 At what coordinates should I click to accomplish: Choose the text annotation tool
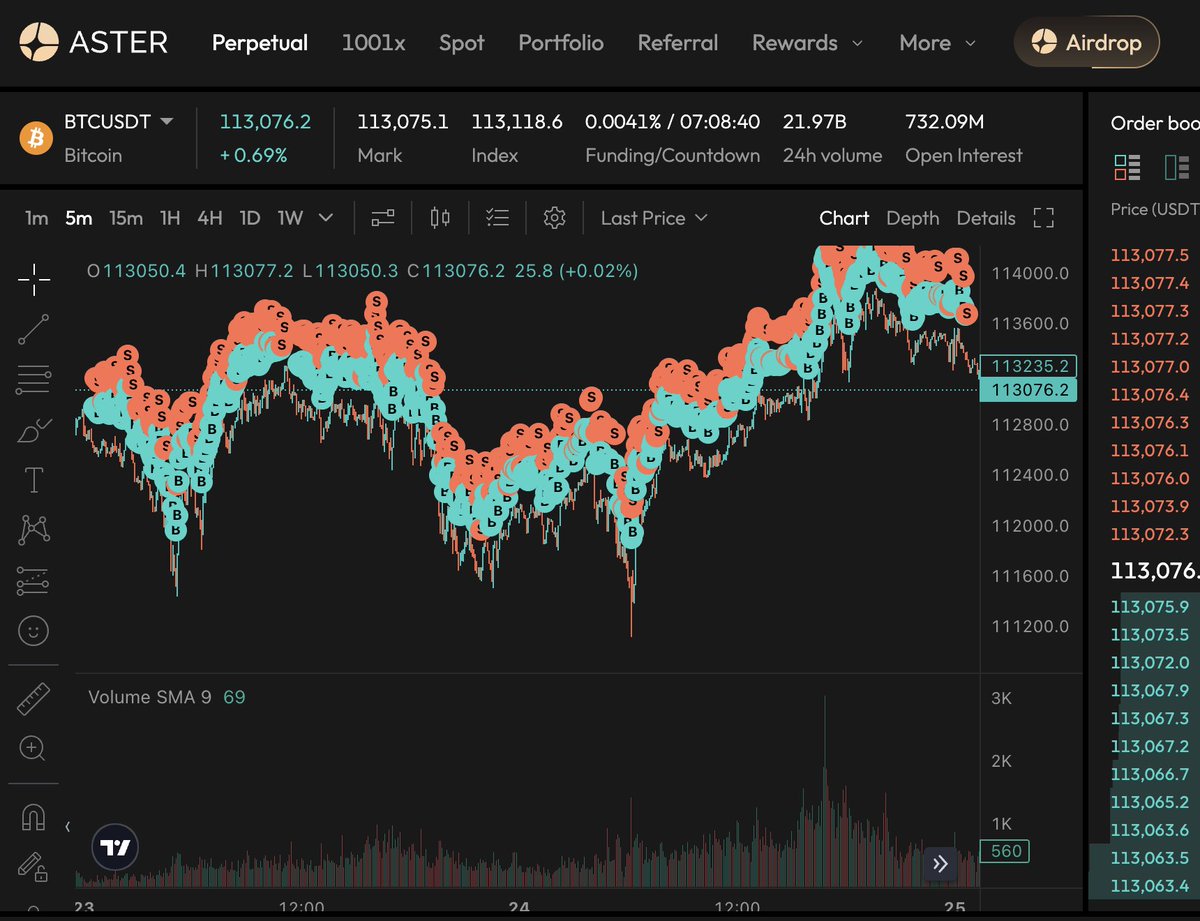coord(34,480)
